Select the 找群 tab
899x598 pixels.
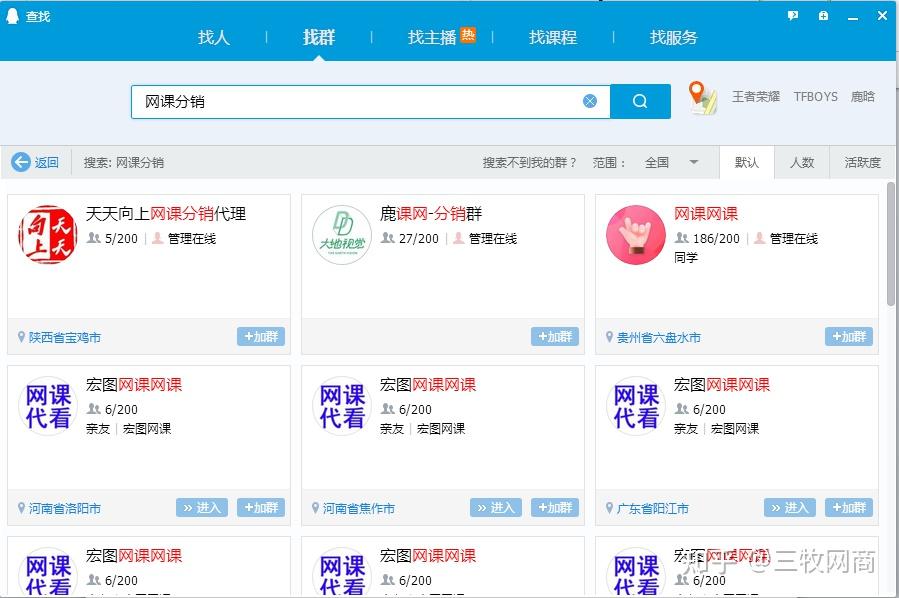pyautogui.click(x=319, y=37)
